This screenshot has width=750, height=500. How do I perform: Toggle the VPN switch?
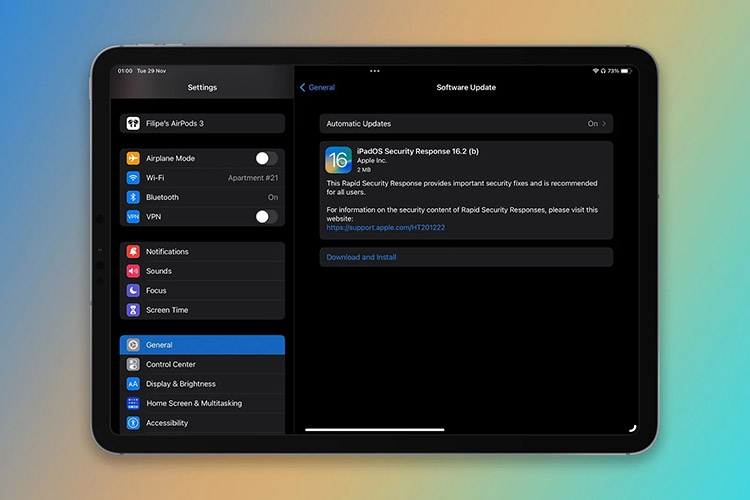click(266, 217)
